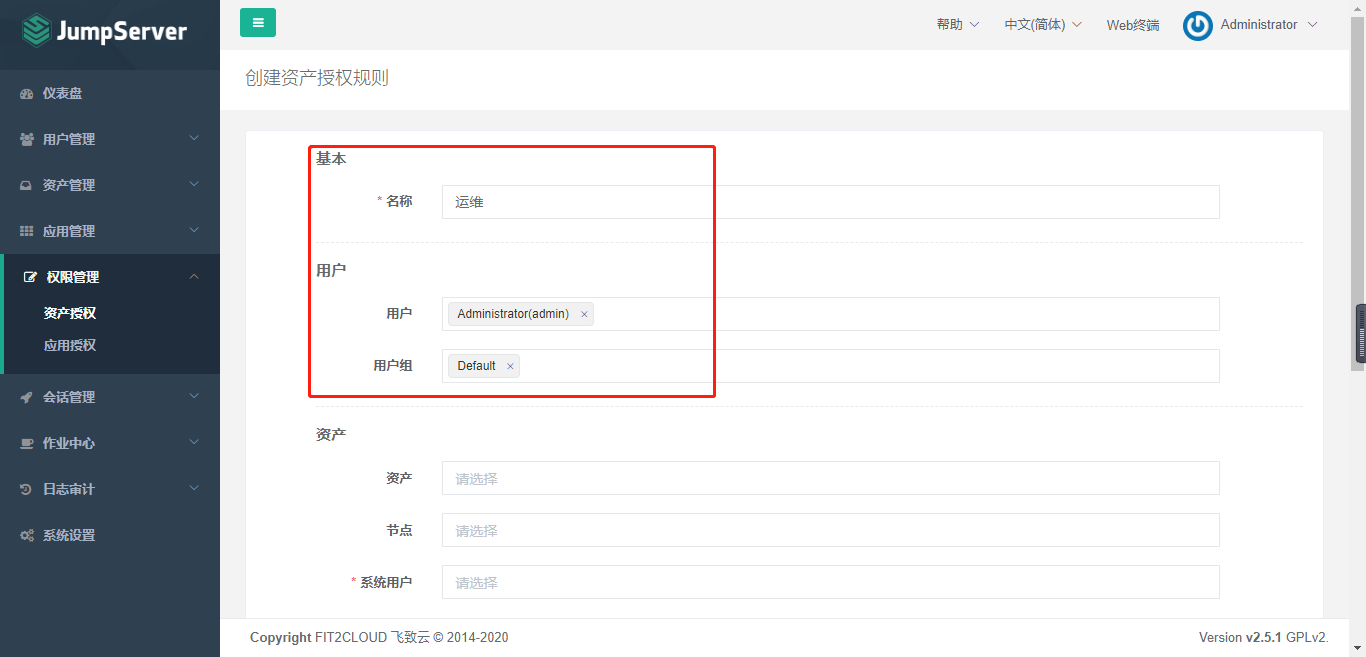Open the 会话管理 sidebar menu
The image size is (1366, 657).
[110, 398]
